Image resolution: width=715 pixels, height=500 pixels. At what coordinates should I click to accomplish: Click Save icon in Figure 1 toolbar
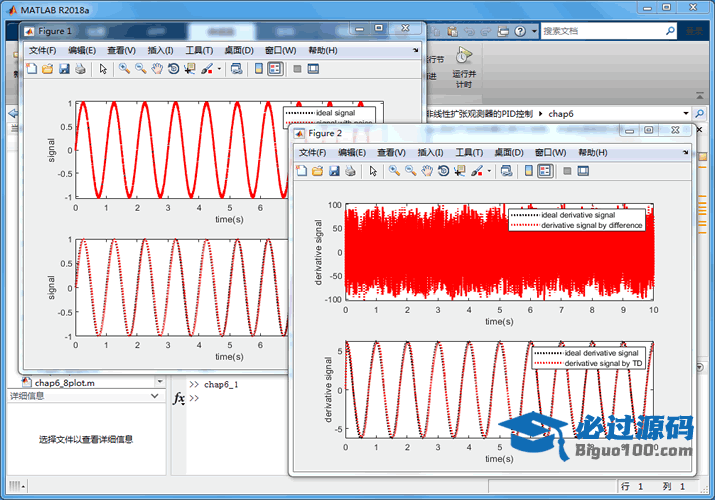pyautogui.click(x=64, y=69)
